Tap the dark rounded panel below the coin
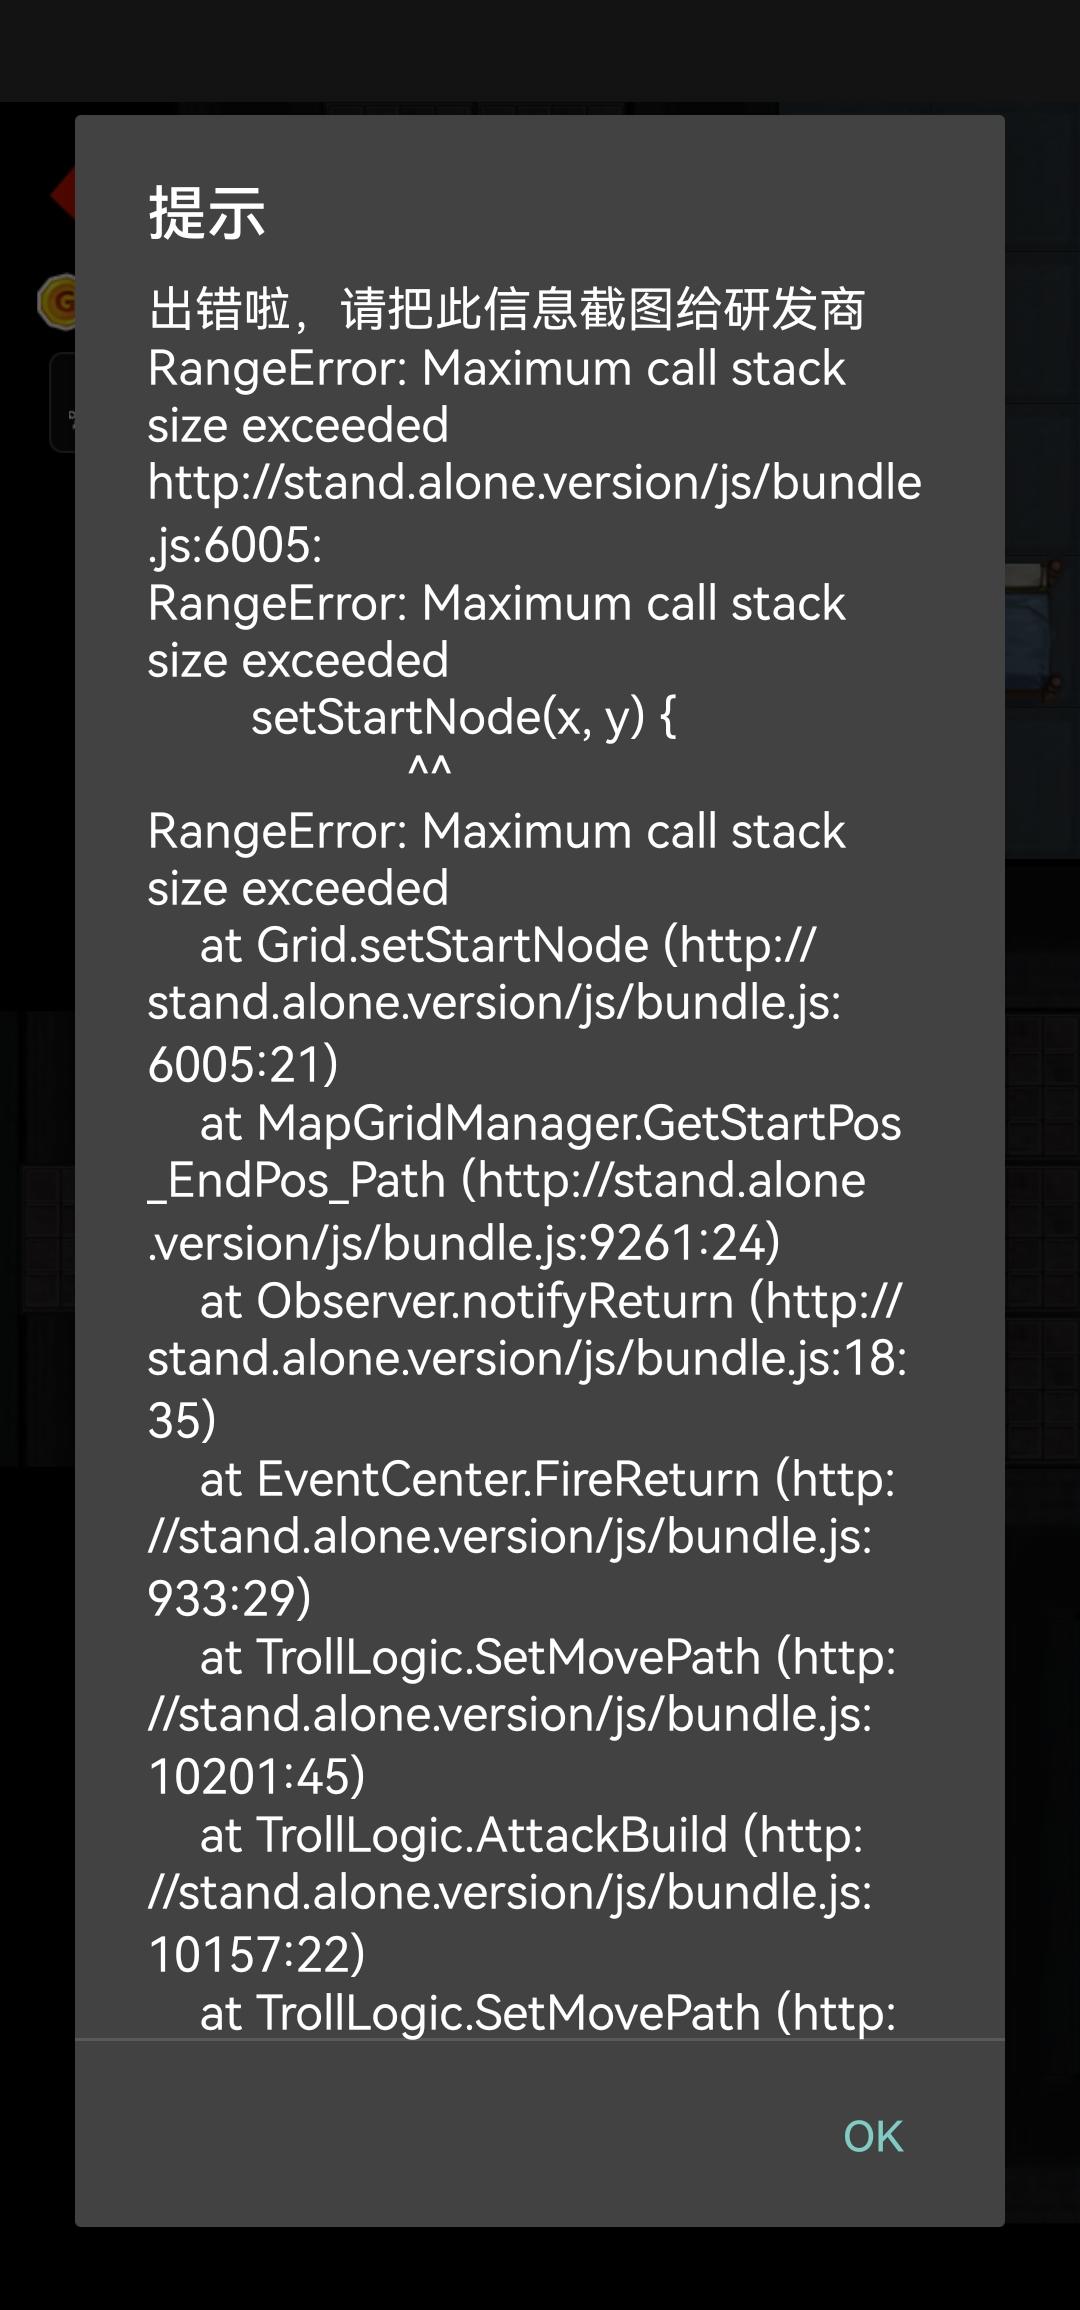1080x2310 pixels. 62,403
